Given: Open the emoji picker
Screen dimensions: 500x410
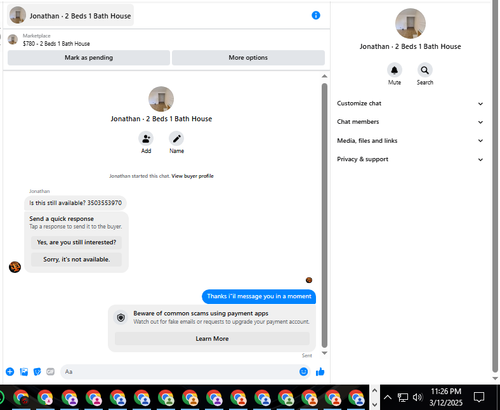Looking at the screenshot, I should click(303, 371).
